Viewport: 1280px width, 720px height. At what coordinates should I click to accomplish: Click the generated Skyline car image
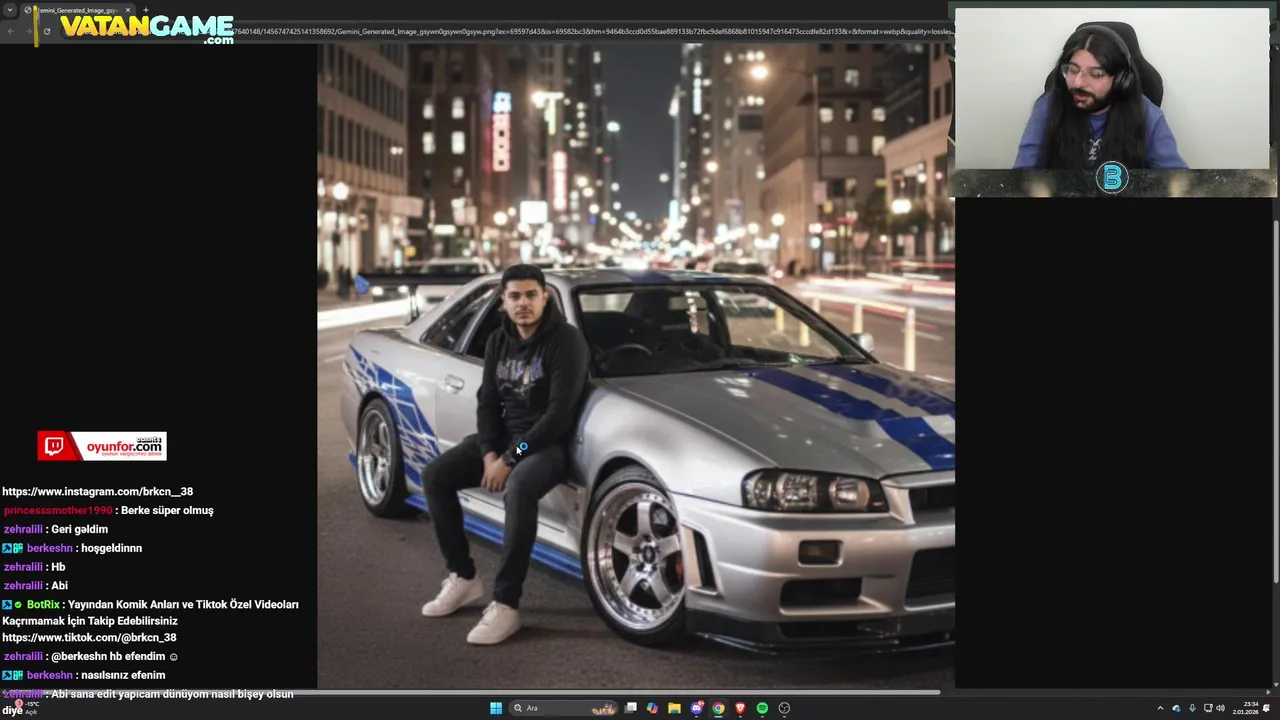636,365
